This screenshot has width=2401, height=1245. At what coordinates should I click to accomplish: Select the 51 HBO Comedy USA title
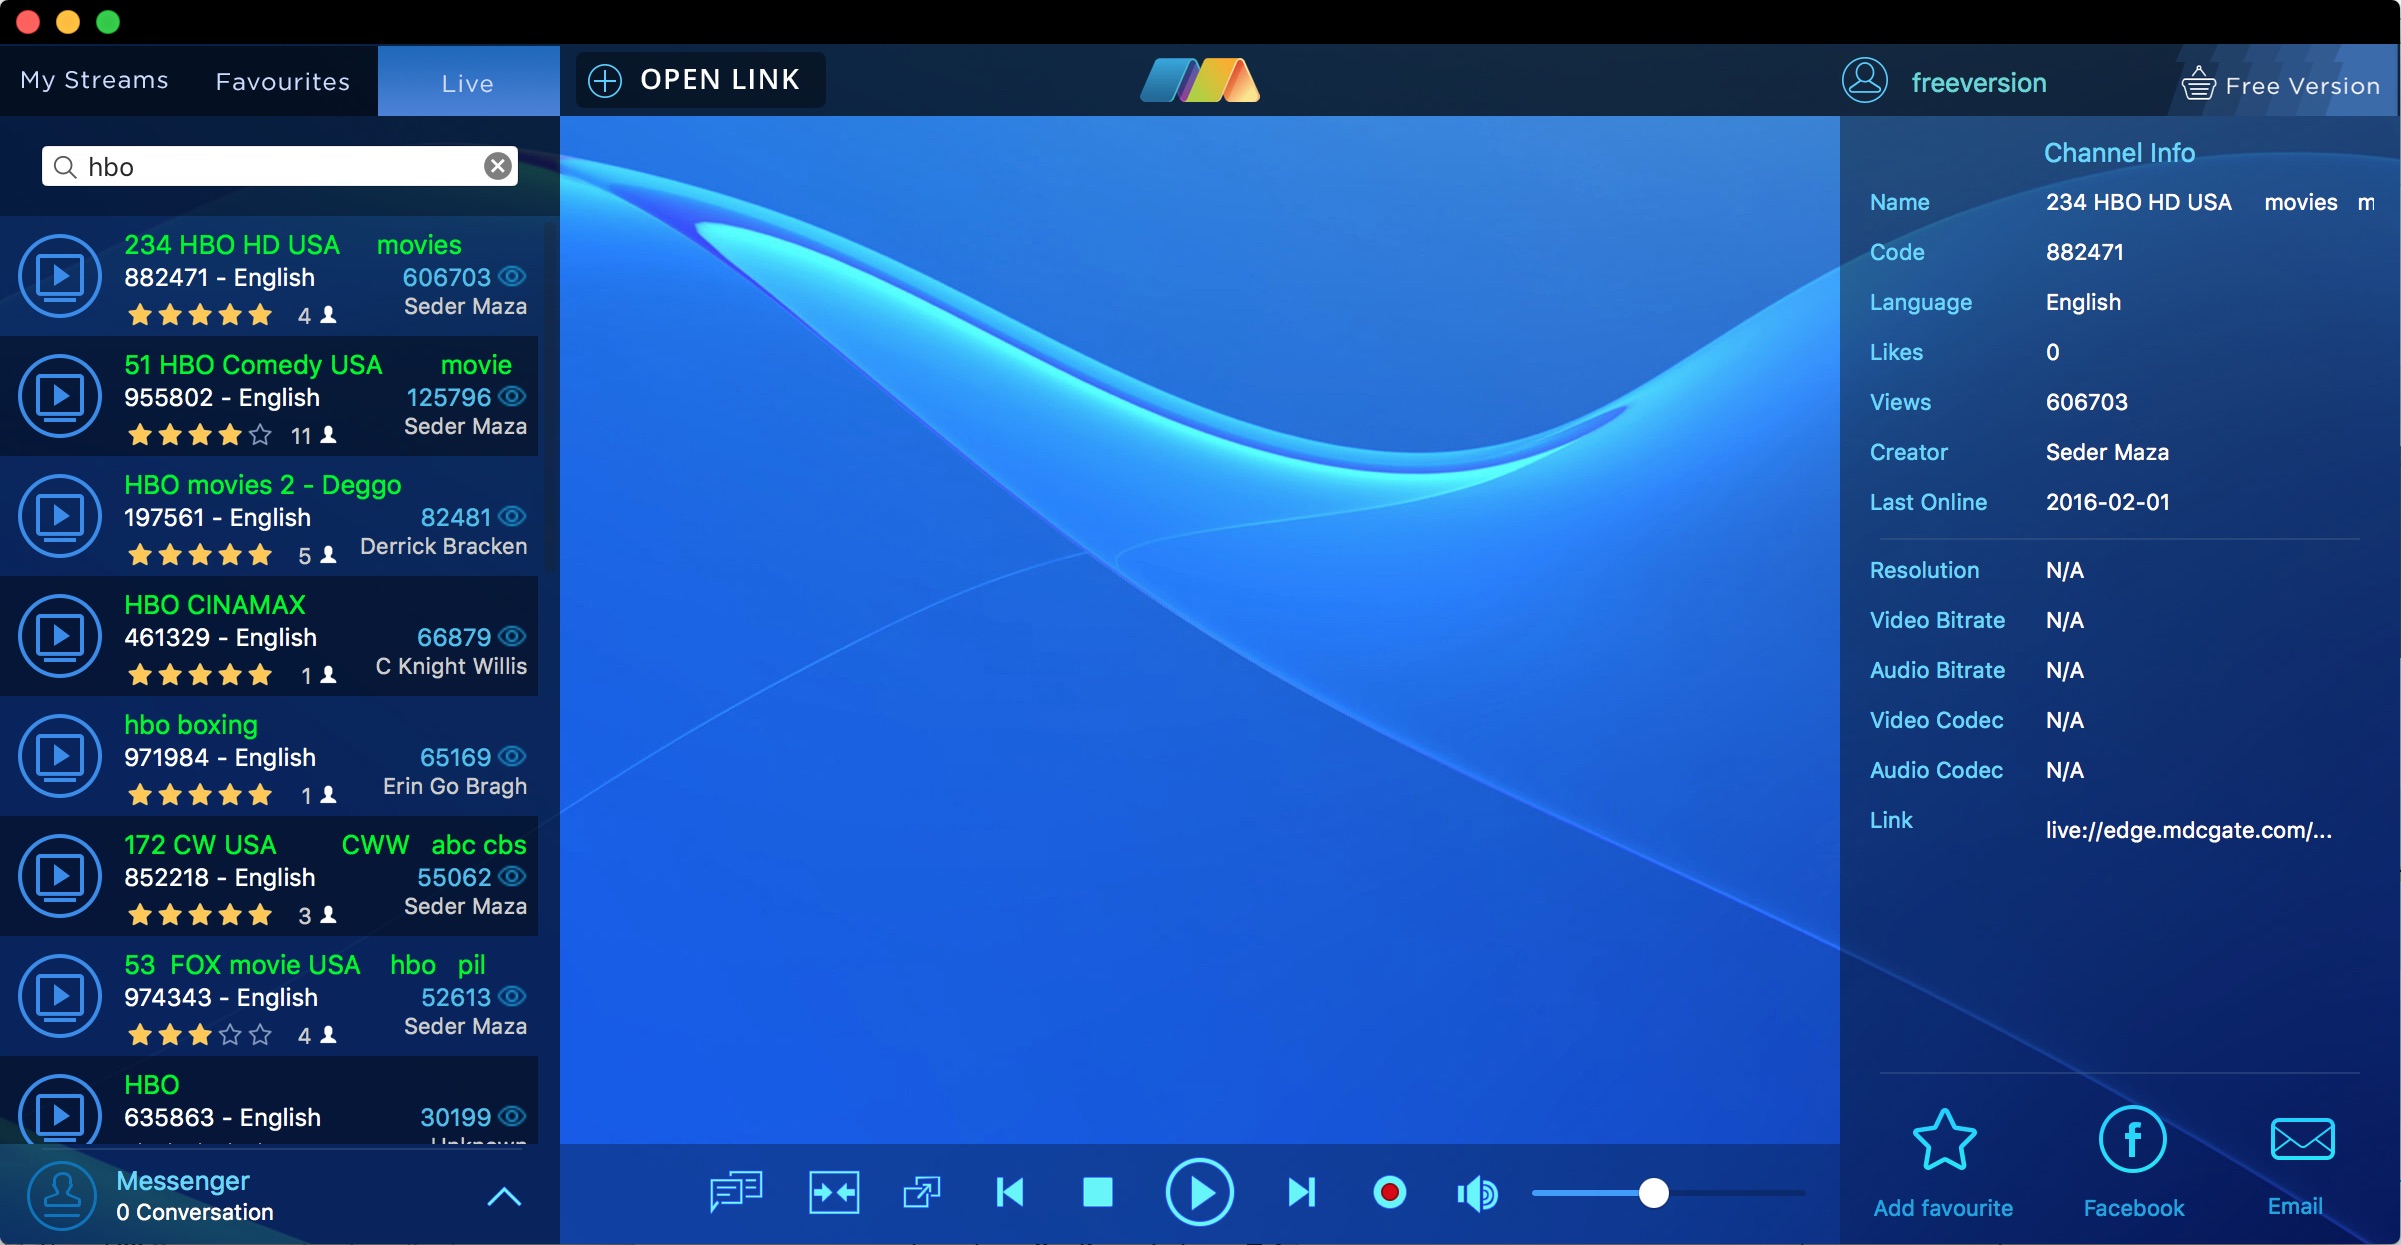253,365
